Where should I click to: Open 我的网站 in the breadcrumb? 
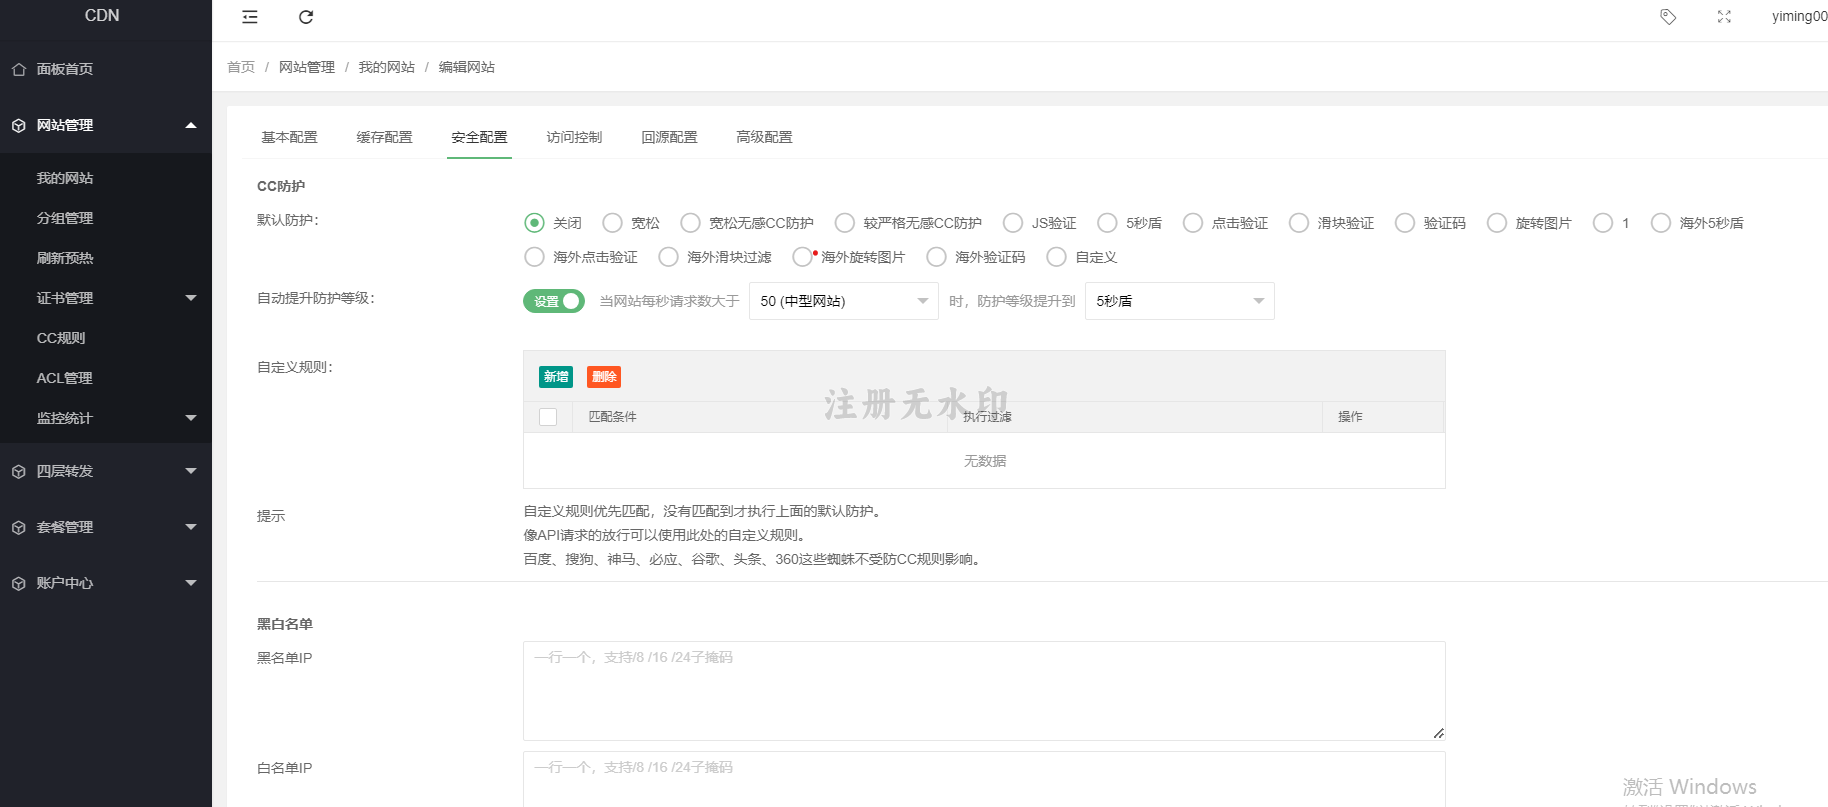pyautogui.click(x=387, y=67)
